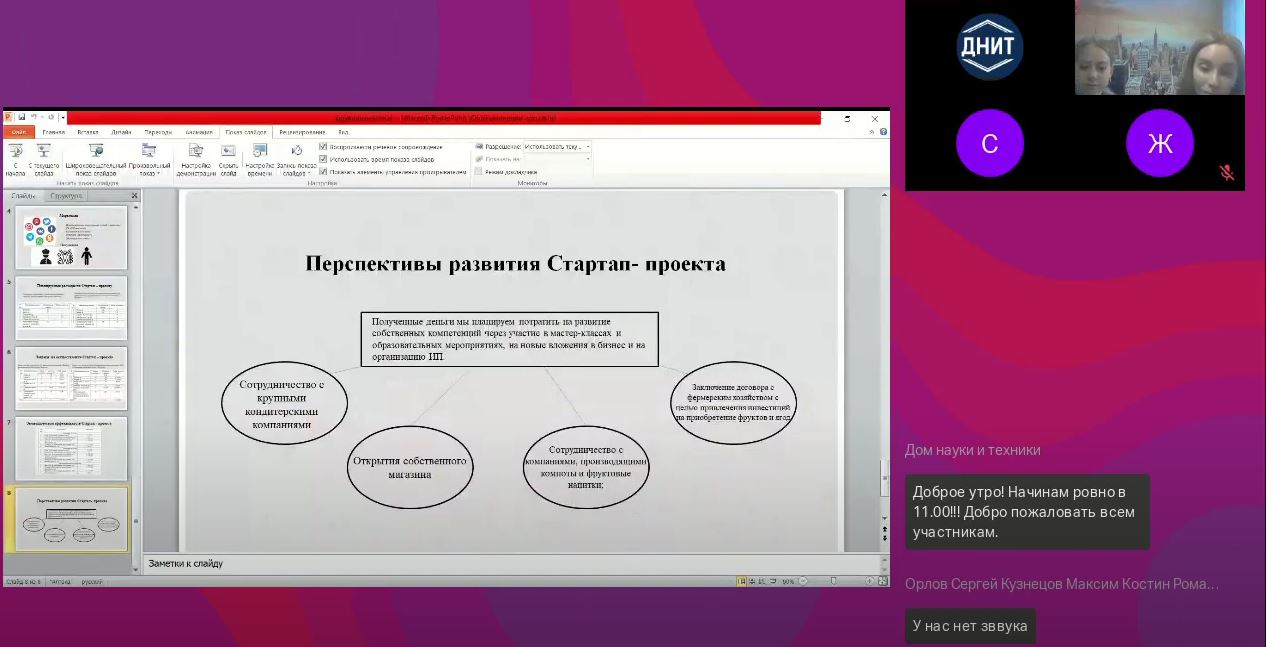Image resolution: width=1268 pixels, height=647 pixels.
Task: Select slide 6 thumbnail with tables
Action: point(71,378)
